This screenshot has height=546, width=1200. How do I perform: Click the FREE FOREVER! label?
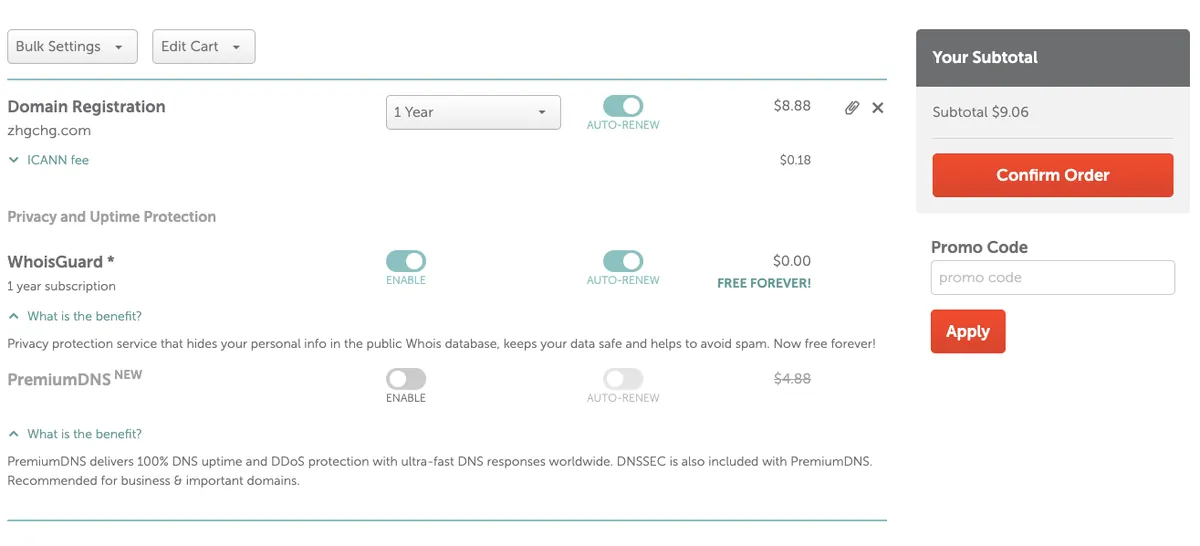[764, 283]
